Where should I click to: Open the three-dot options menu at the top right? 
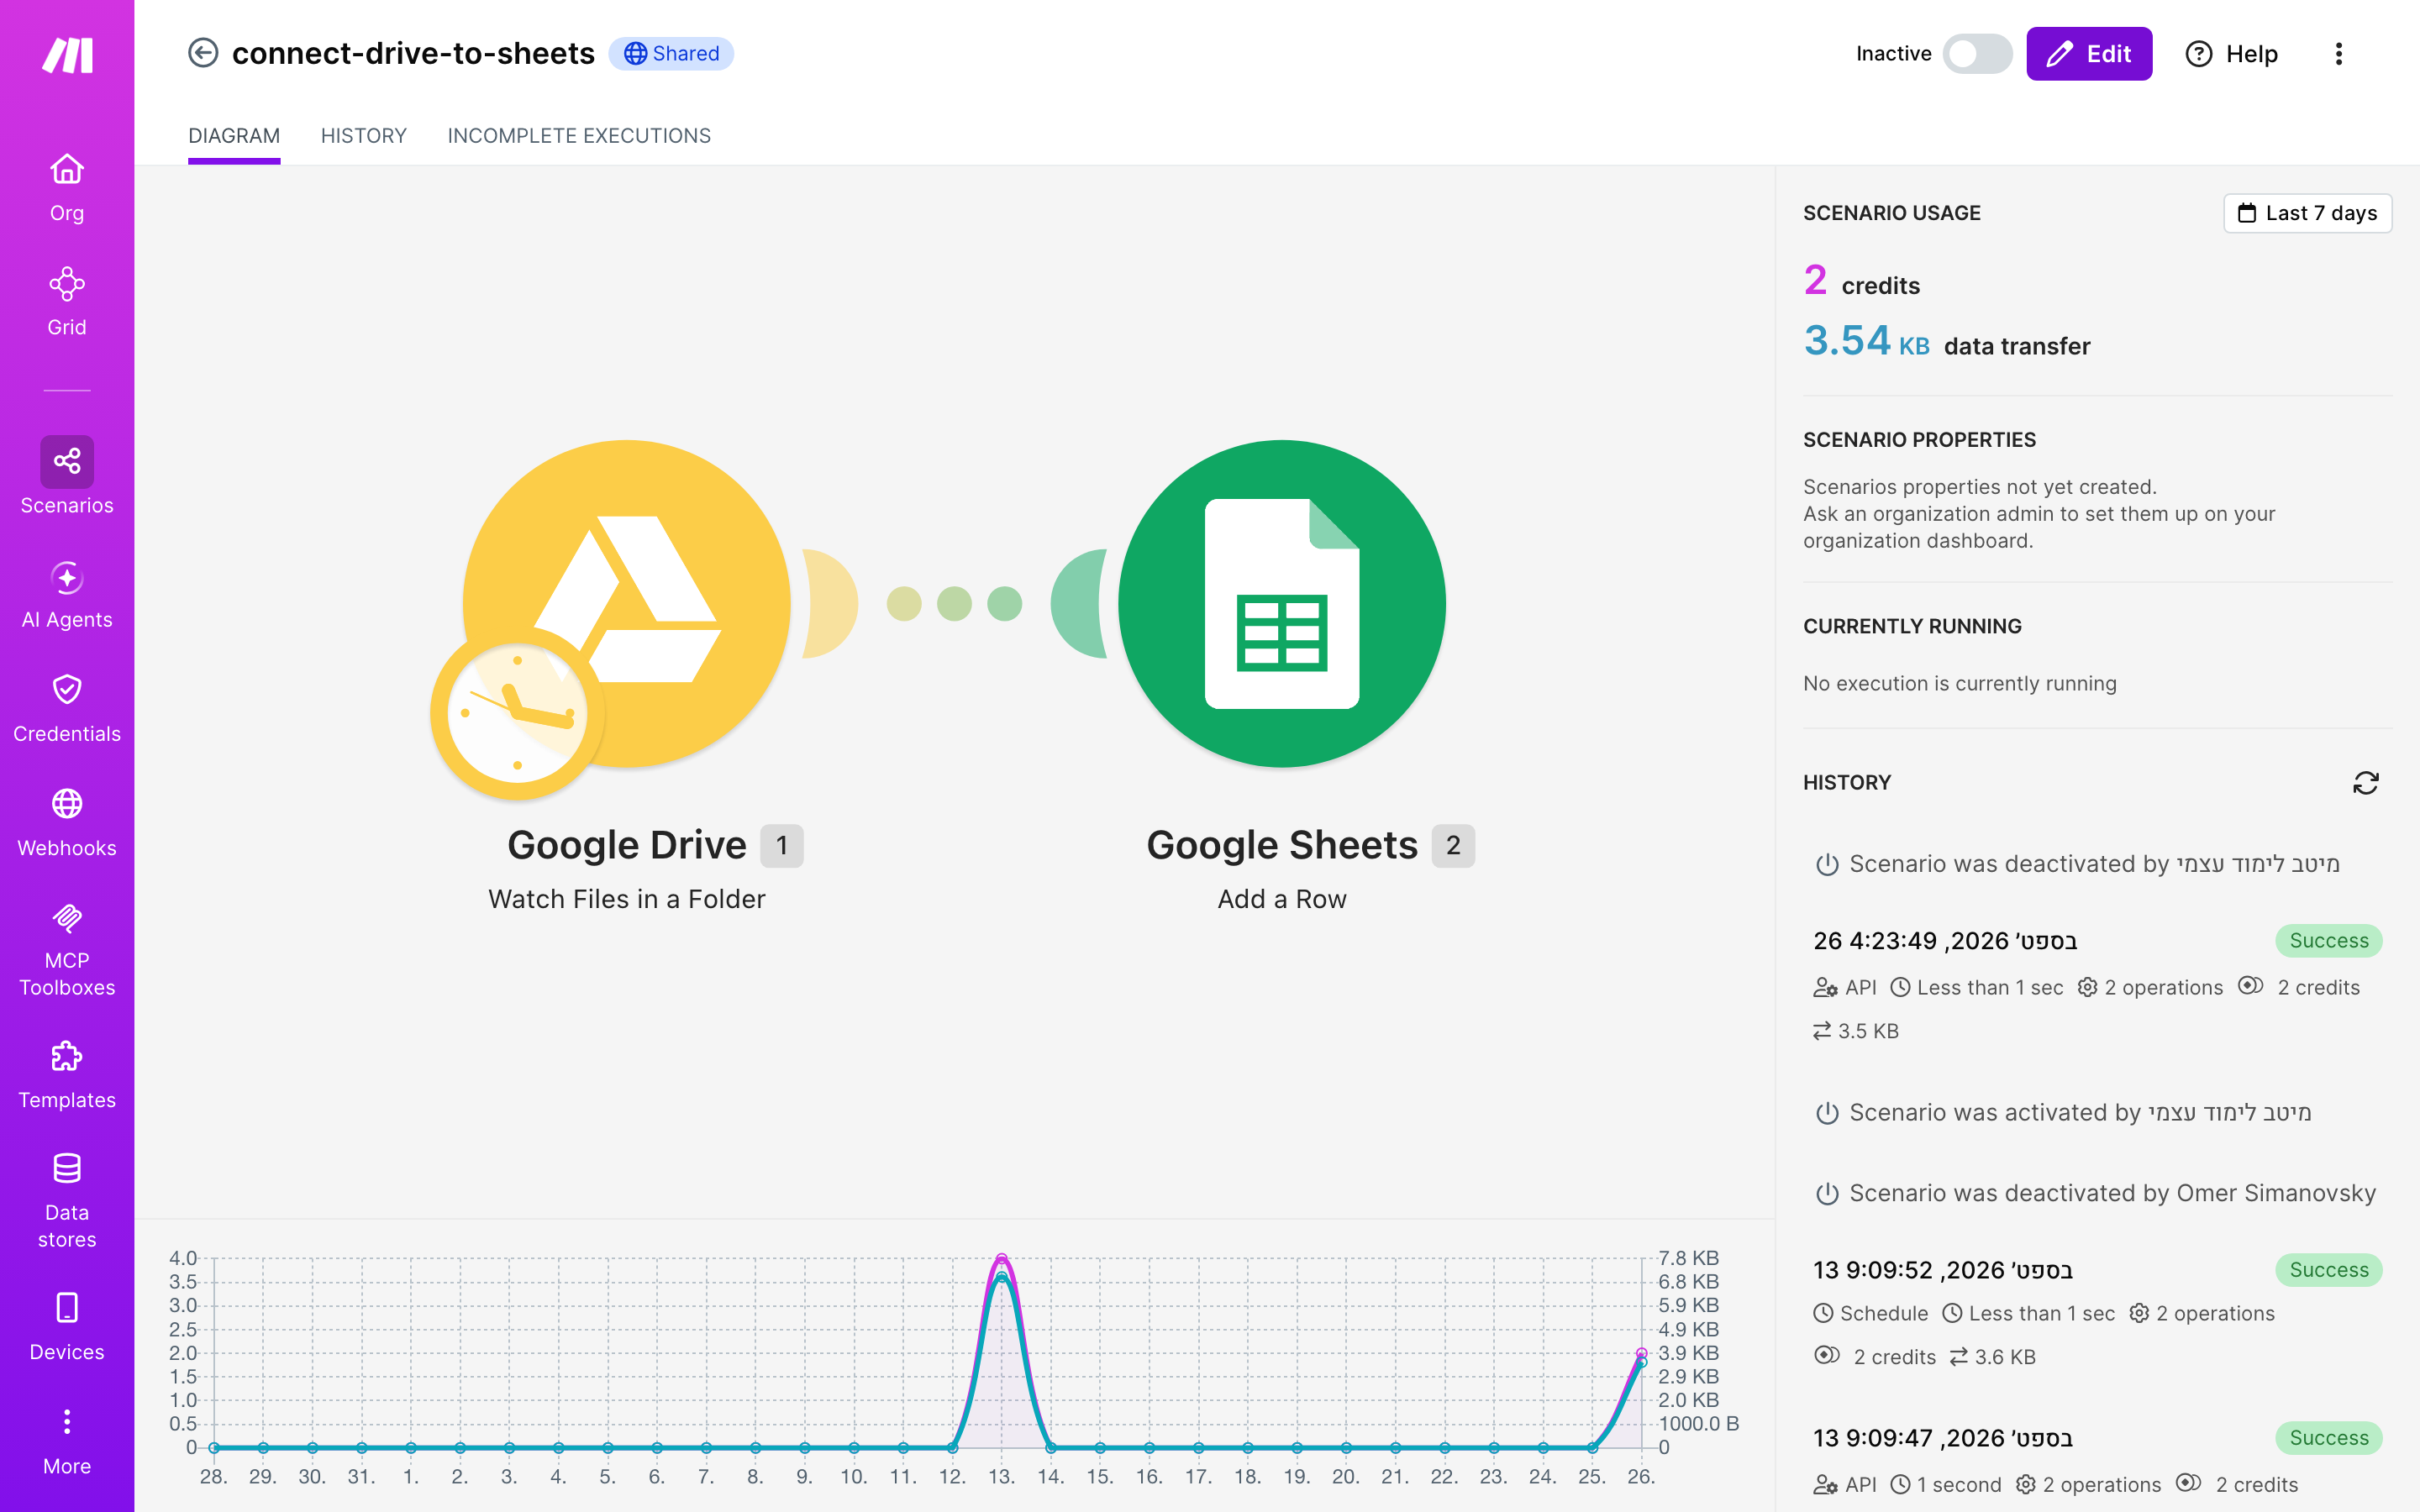tap(2338, 54)
